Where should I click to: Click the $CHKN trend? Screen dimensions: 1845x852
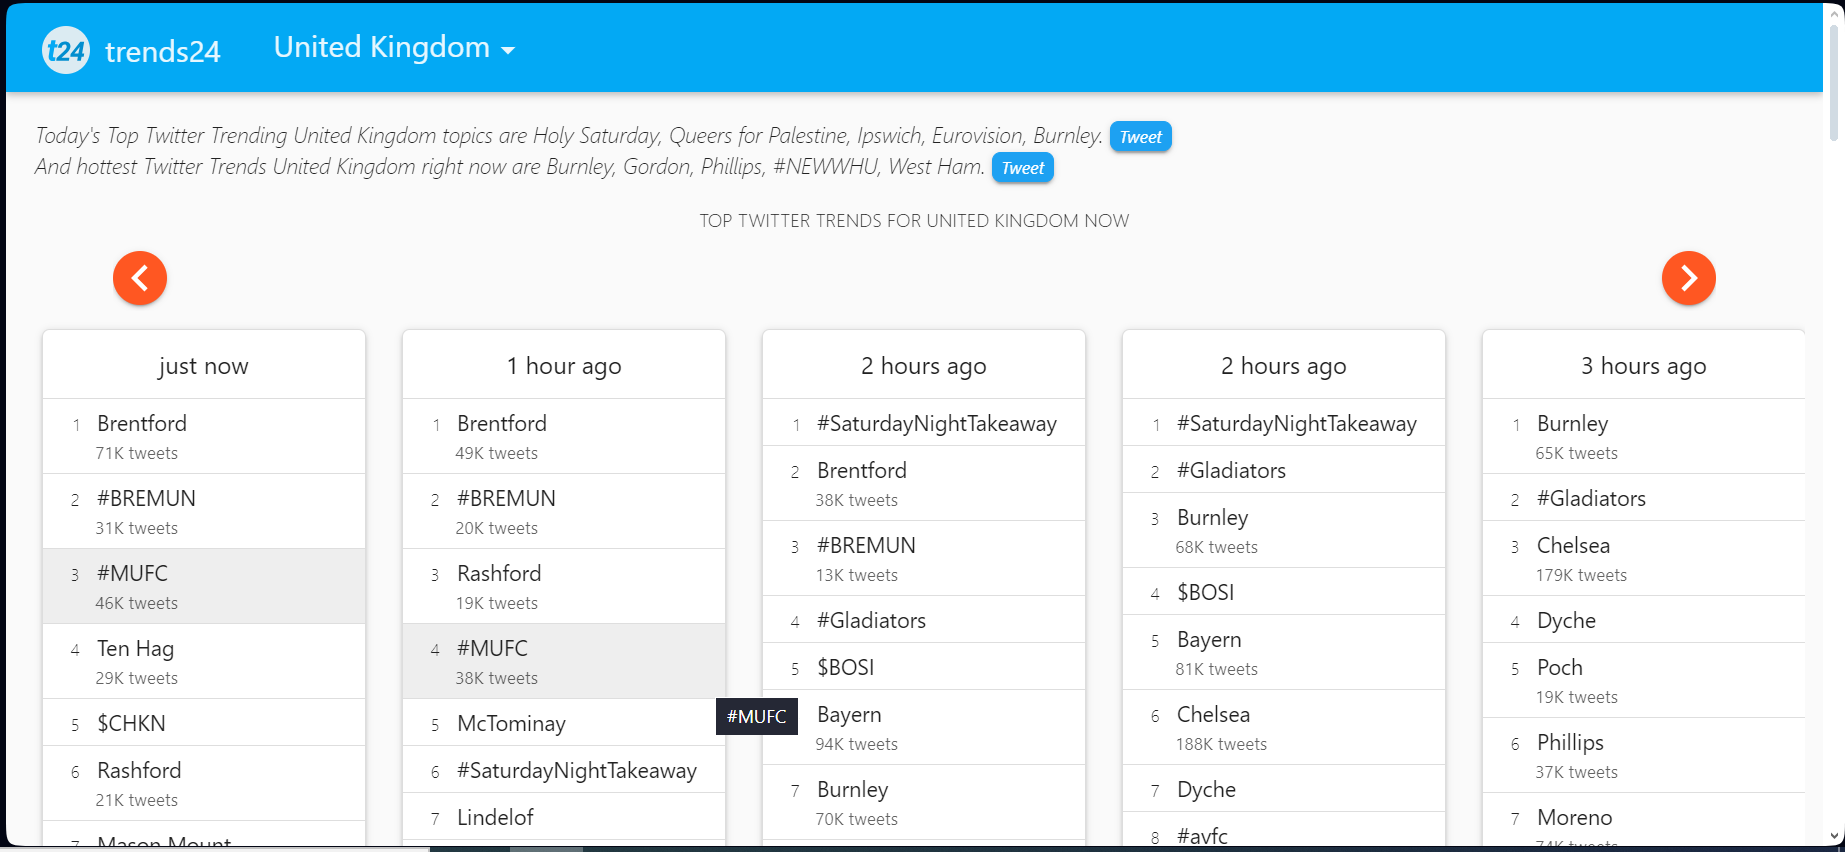[131, 724]
